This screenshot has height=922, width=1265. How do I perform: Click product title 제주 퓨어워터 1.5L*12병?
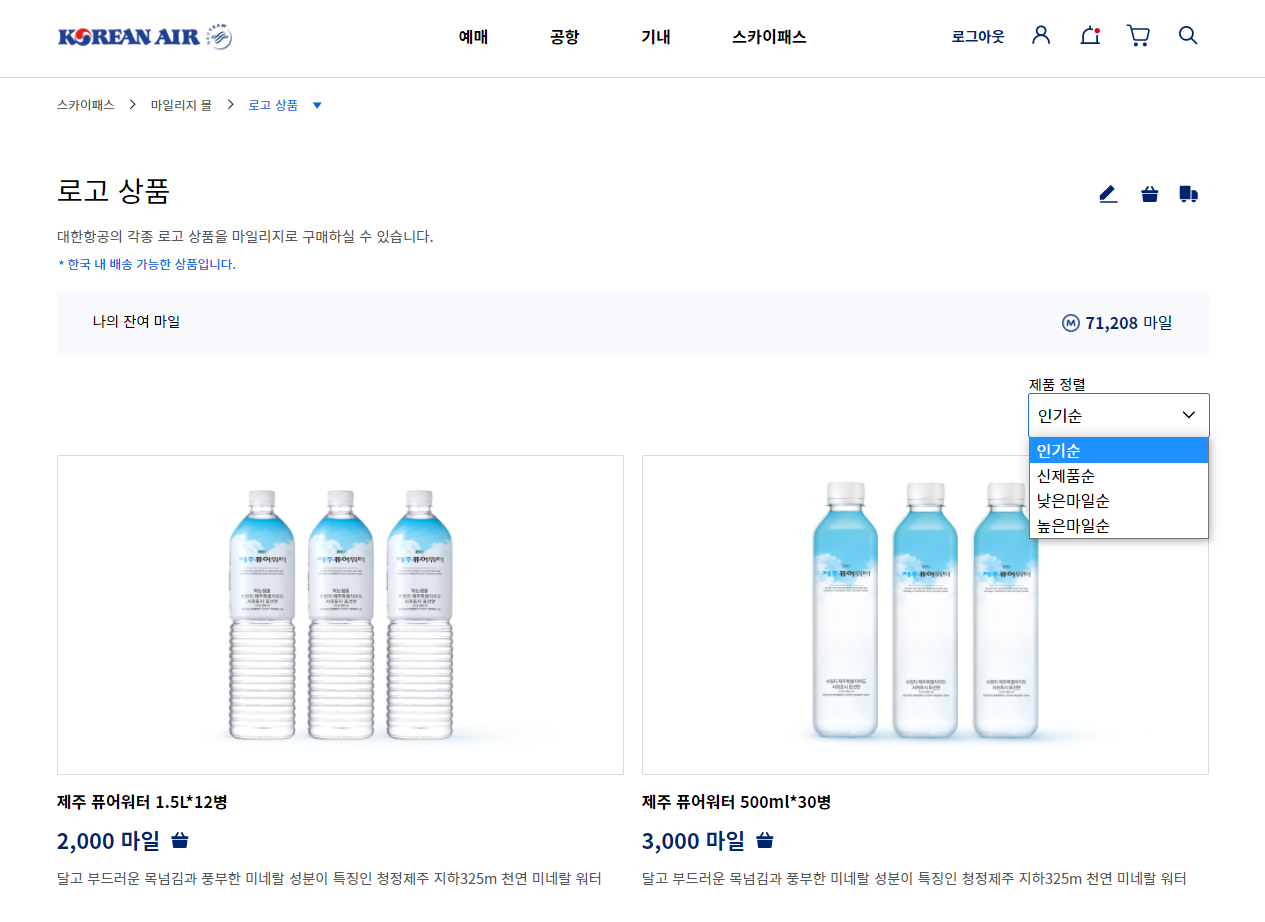pyautogui.click(x=142, y=802)
